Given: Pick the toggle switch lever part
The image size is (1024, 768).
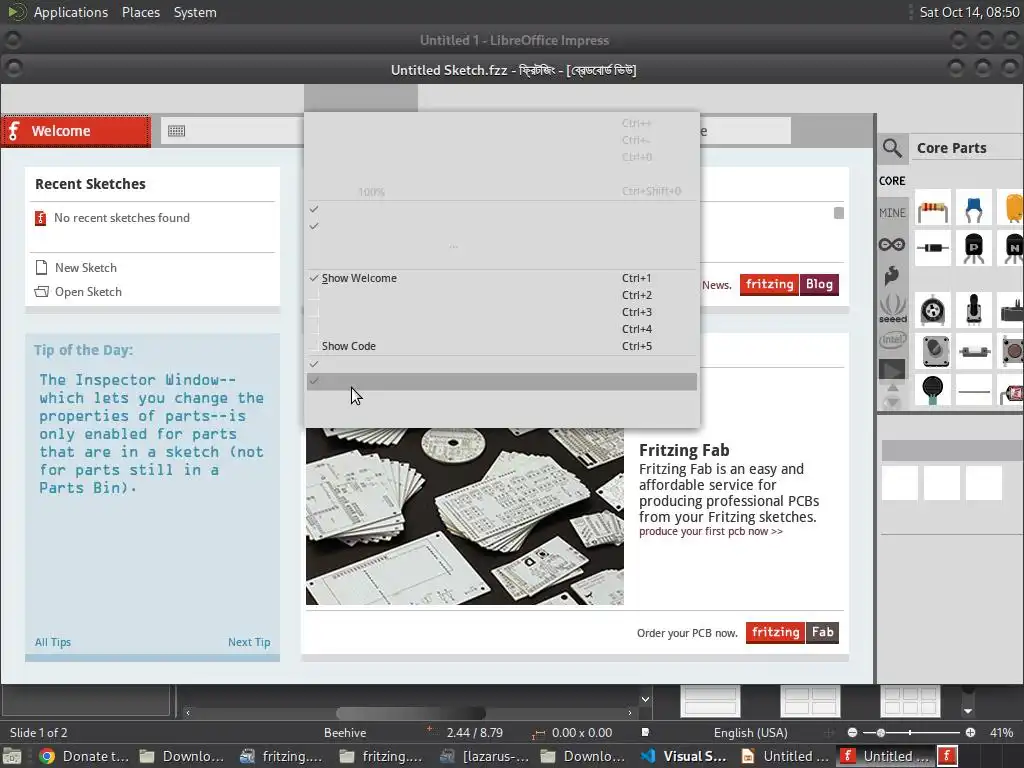Looking at the screenshot, I should (x=973, y=310).
